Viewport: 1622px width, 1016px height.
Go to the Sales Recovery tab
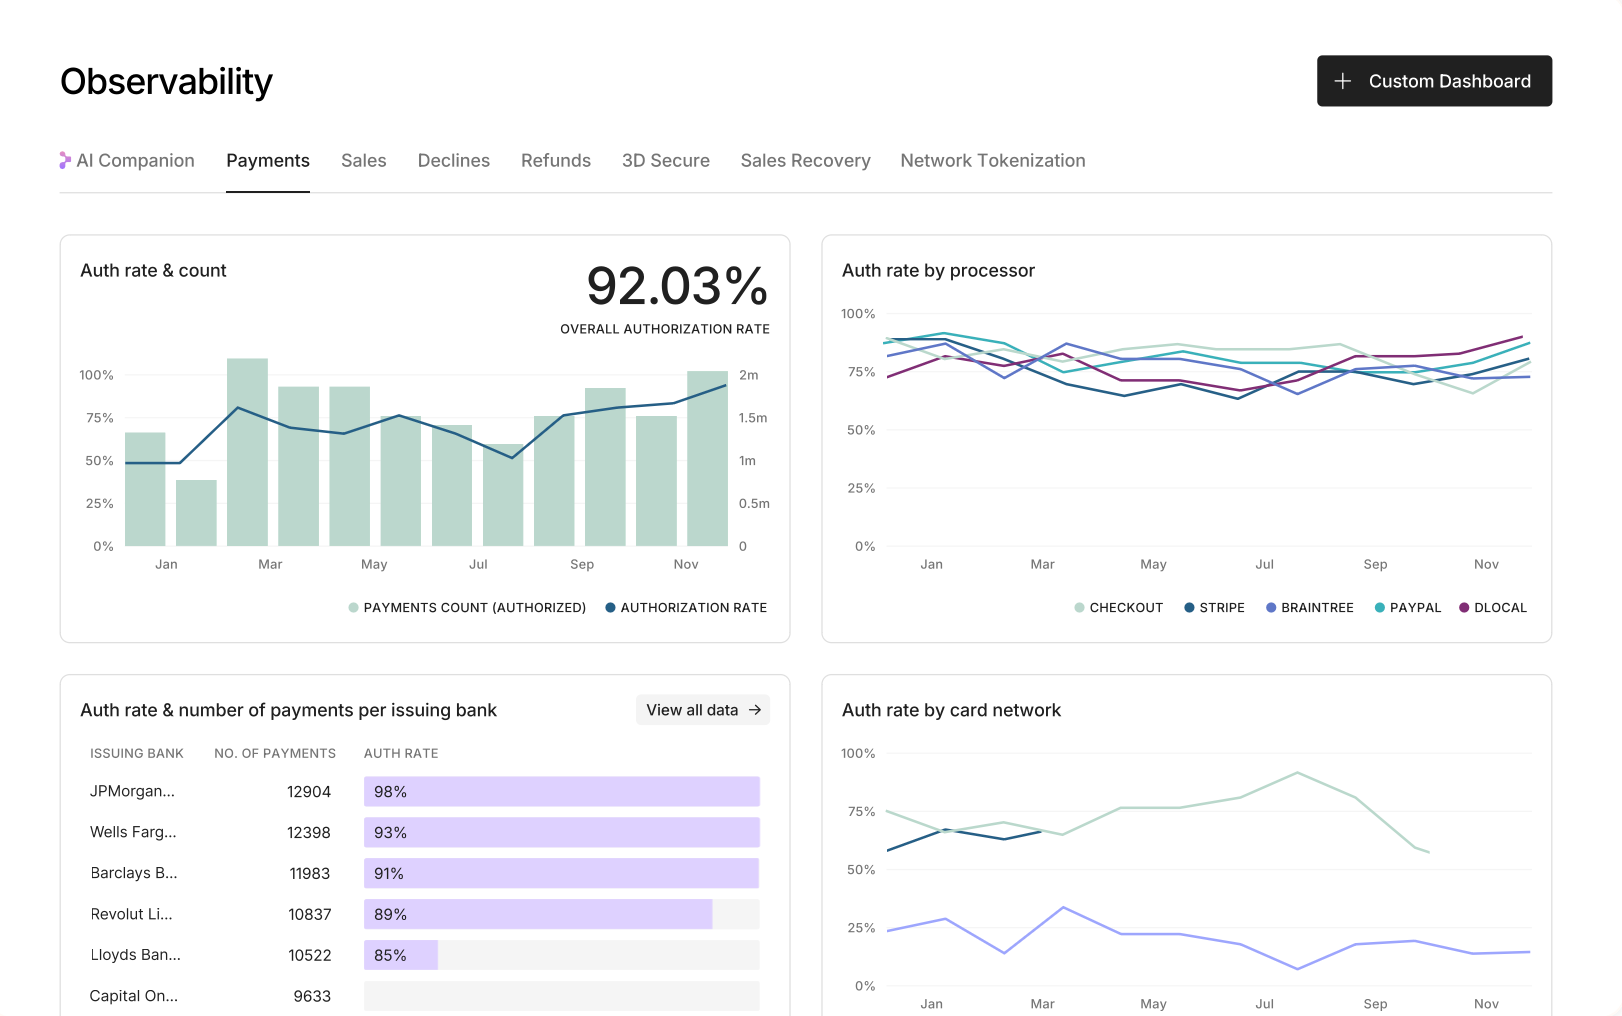(x=806, y=161)
